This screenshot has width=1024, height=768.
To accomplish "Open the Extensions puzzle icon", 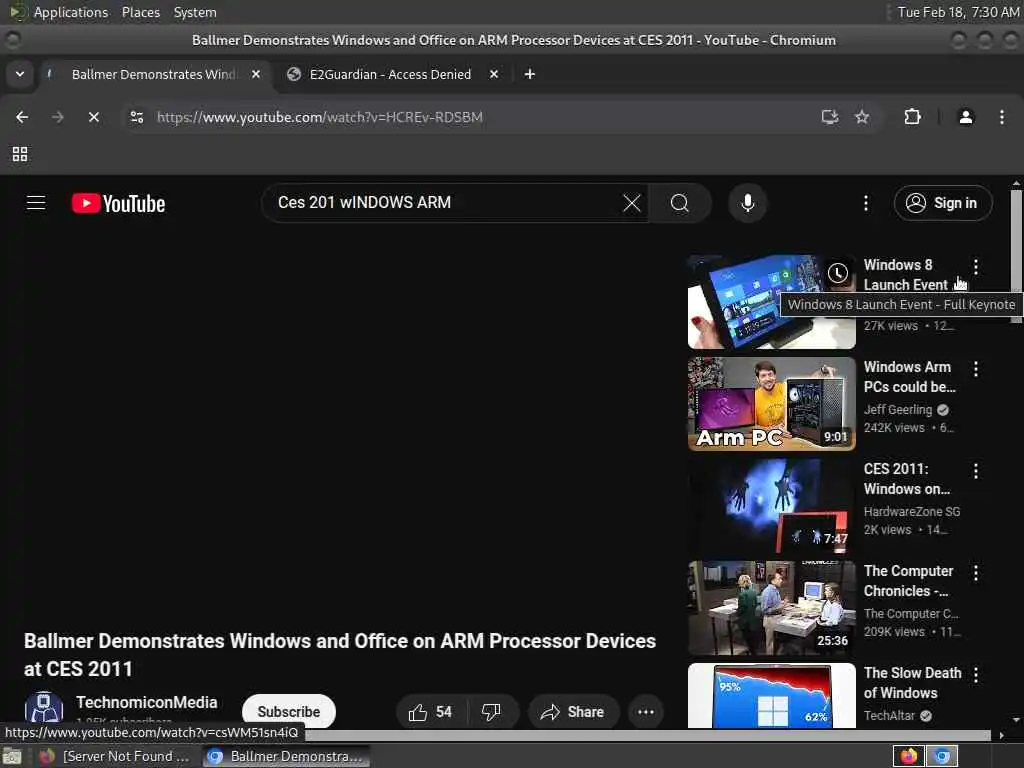I will coord(912,117).
